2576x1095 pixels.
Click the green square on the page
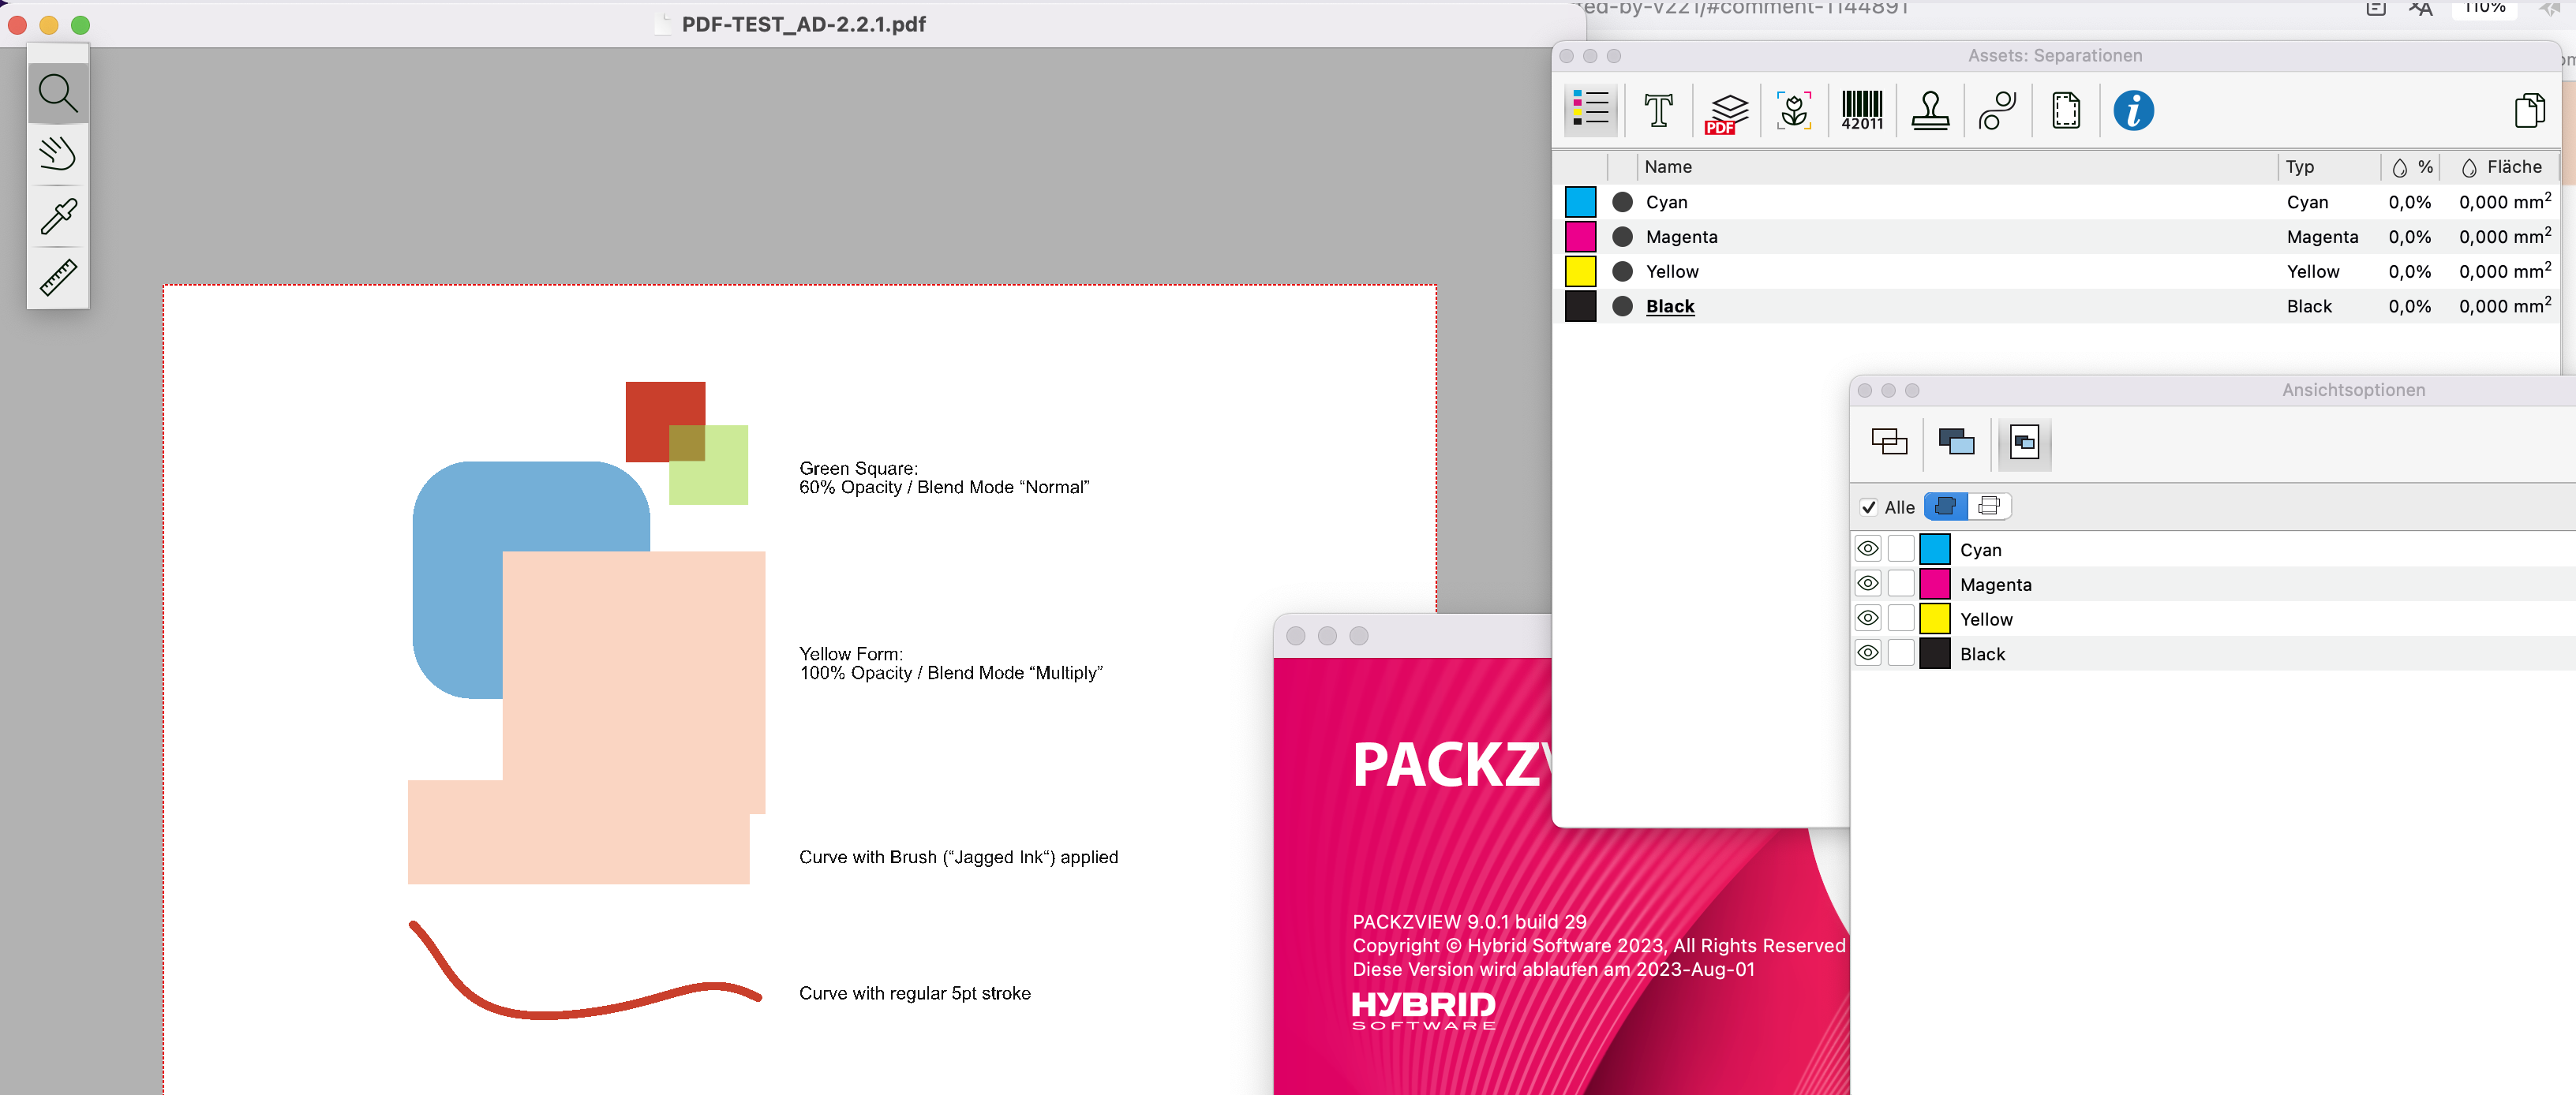point(708,465)
